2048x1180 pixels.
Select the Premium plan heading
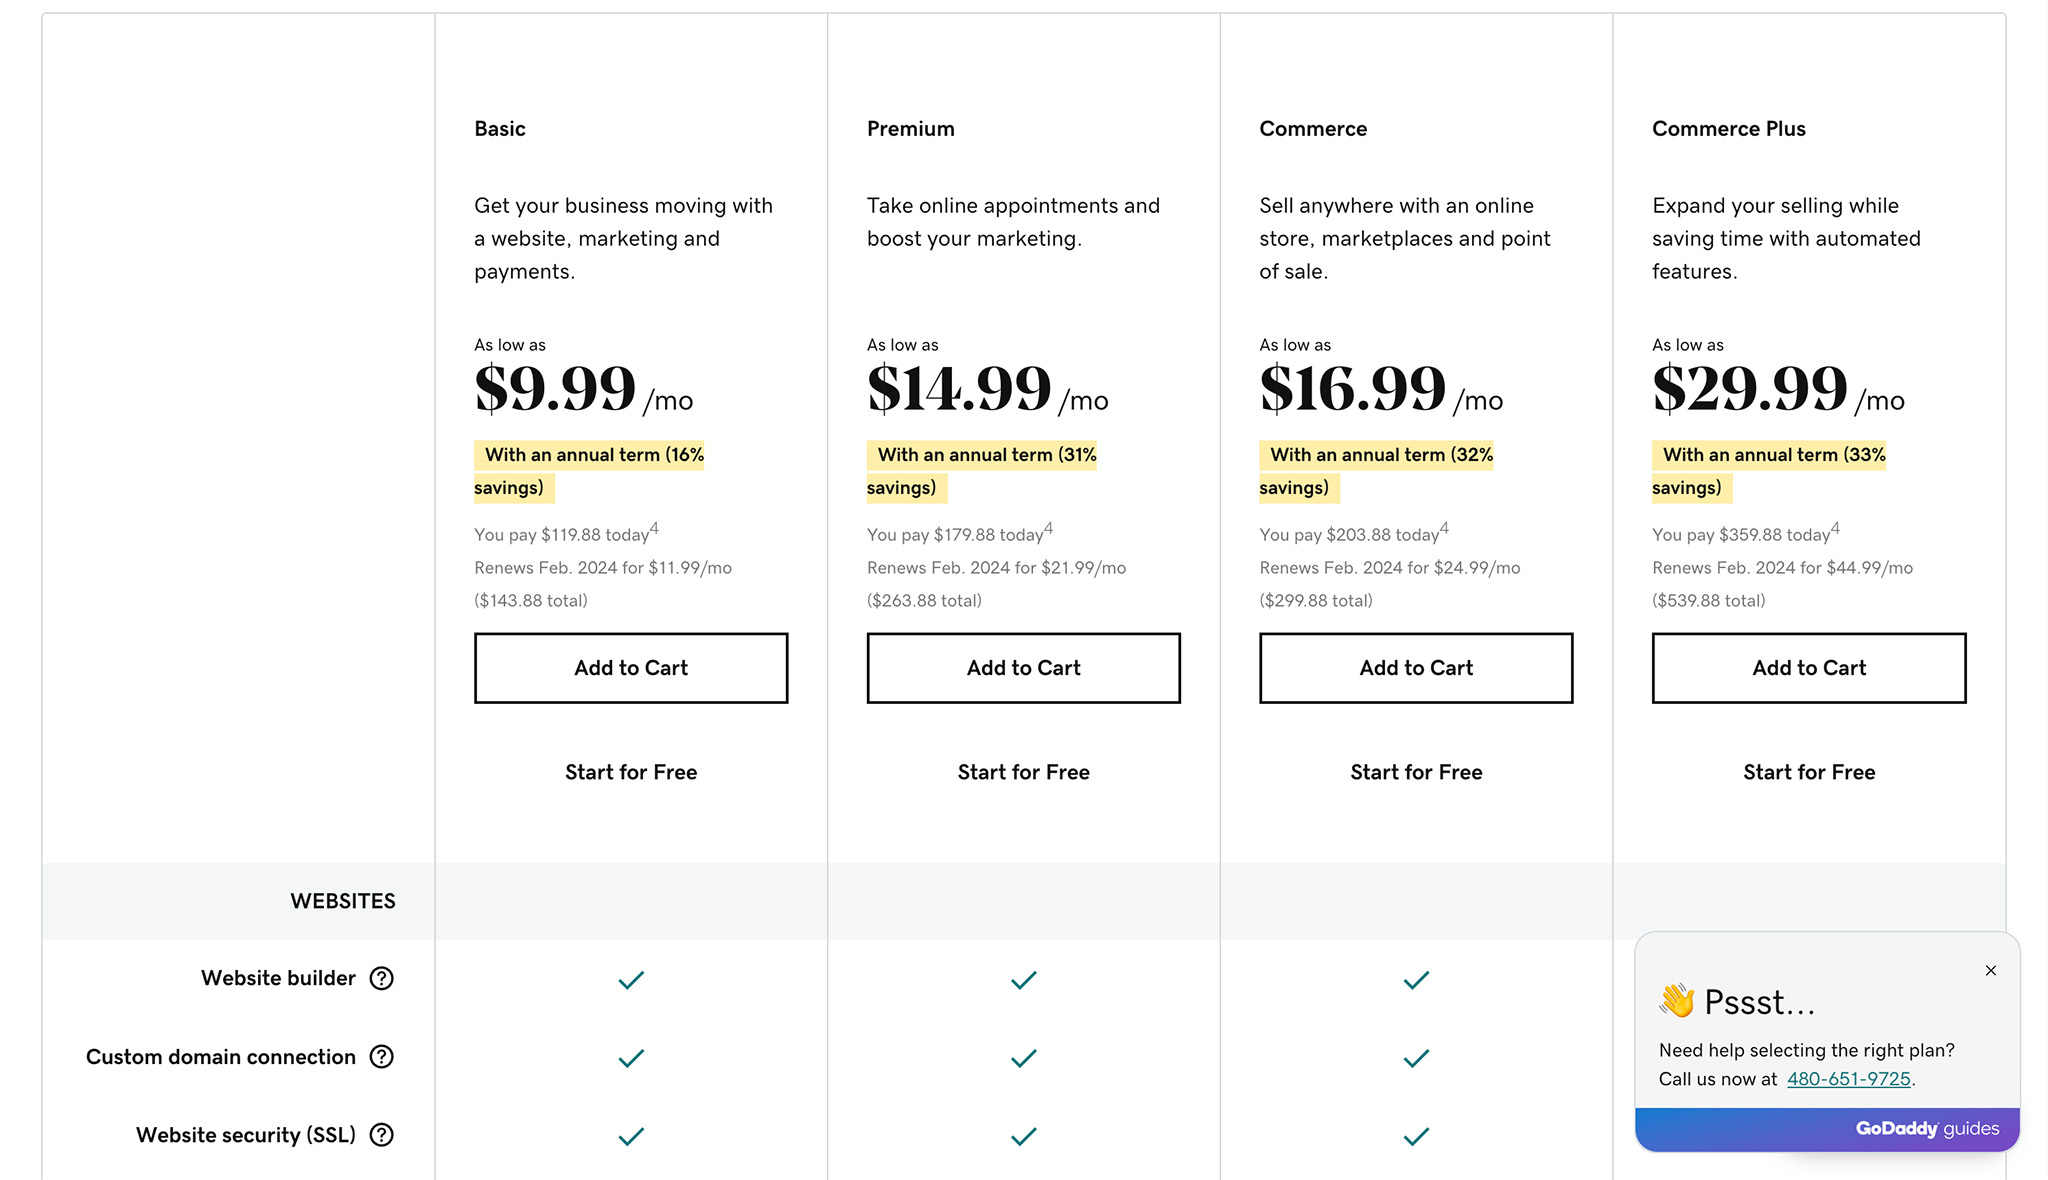(x=910, y=128)
